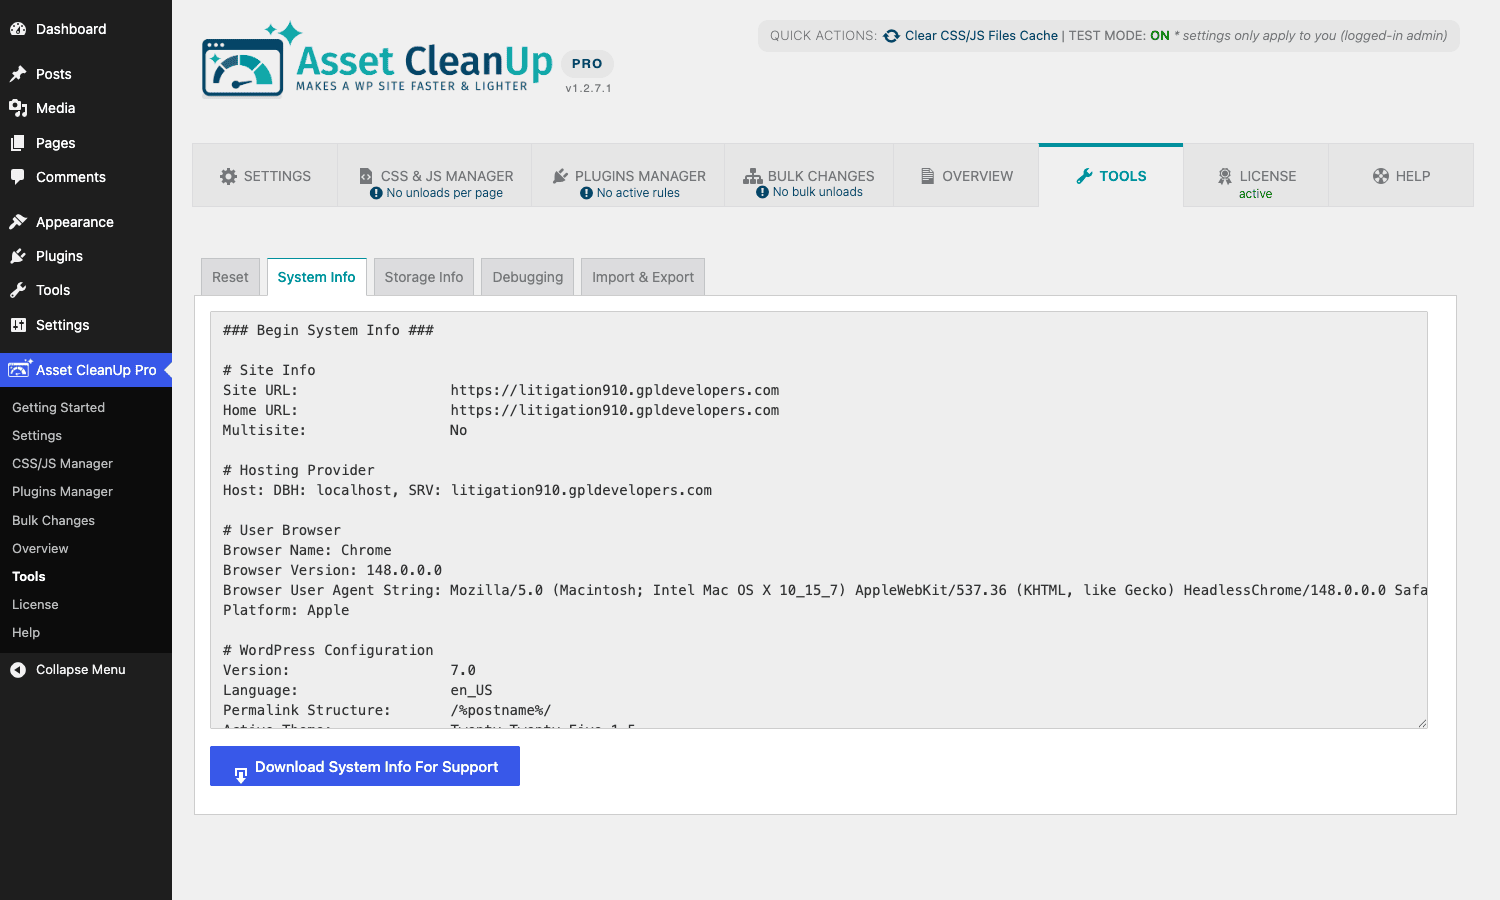Screen dimensions: 1500x900
Task: Click the code file icon on CSS & JS MANAGER
Action: (366, 176)
